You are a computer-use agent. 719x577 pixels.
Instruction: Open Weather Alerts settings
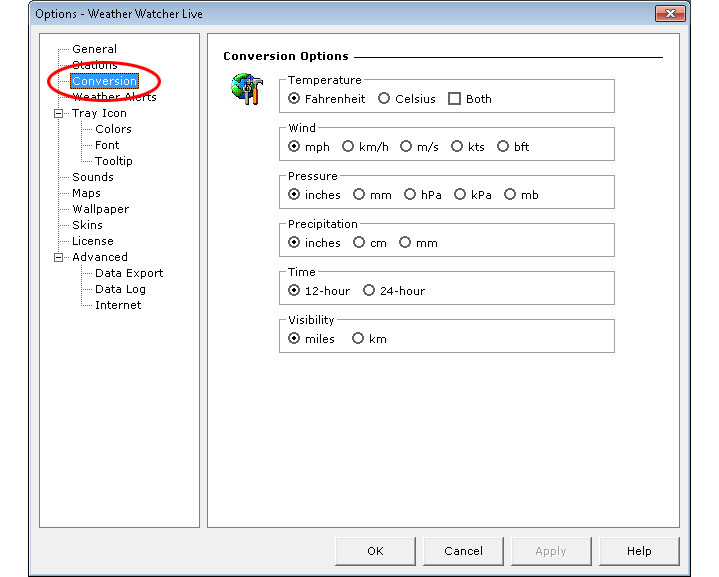[114, 97]
